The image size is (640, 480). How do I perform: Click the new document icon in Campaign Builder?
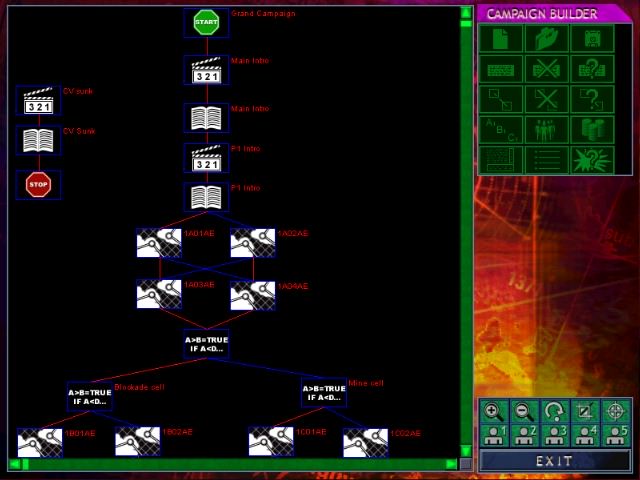(x=500, y=39)
